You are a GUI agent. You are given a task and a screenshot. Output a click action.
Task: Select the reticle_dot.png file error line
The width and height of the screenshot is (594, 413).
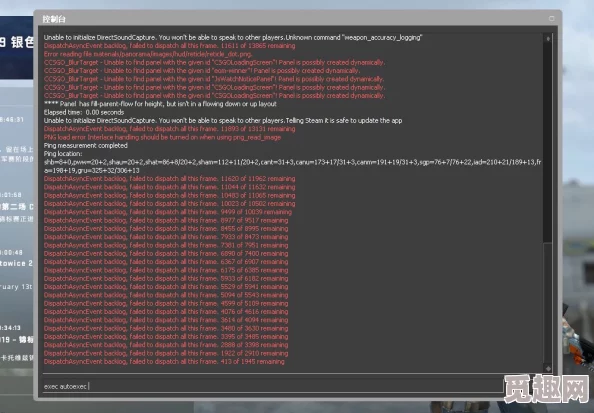[x=148, y=54]
